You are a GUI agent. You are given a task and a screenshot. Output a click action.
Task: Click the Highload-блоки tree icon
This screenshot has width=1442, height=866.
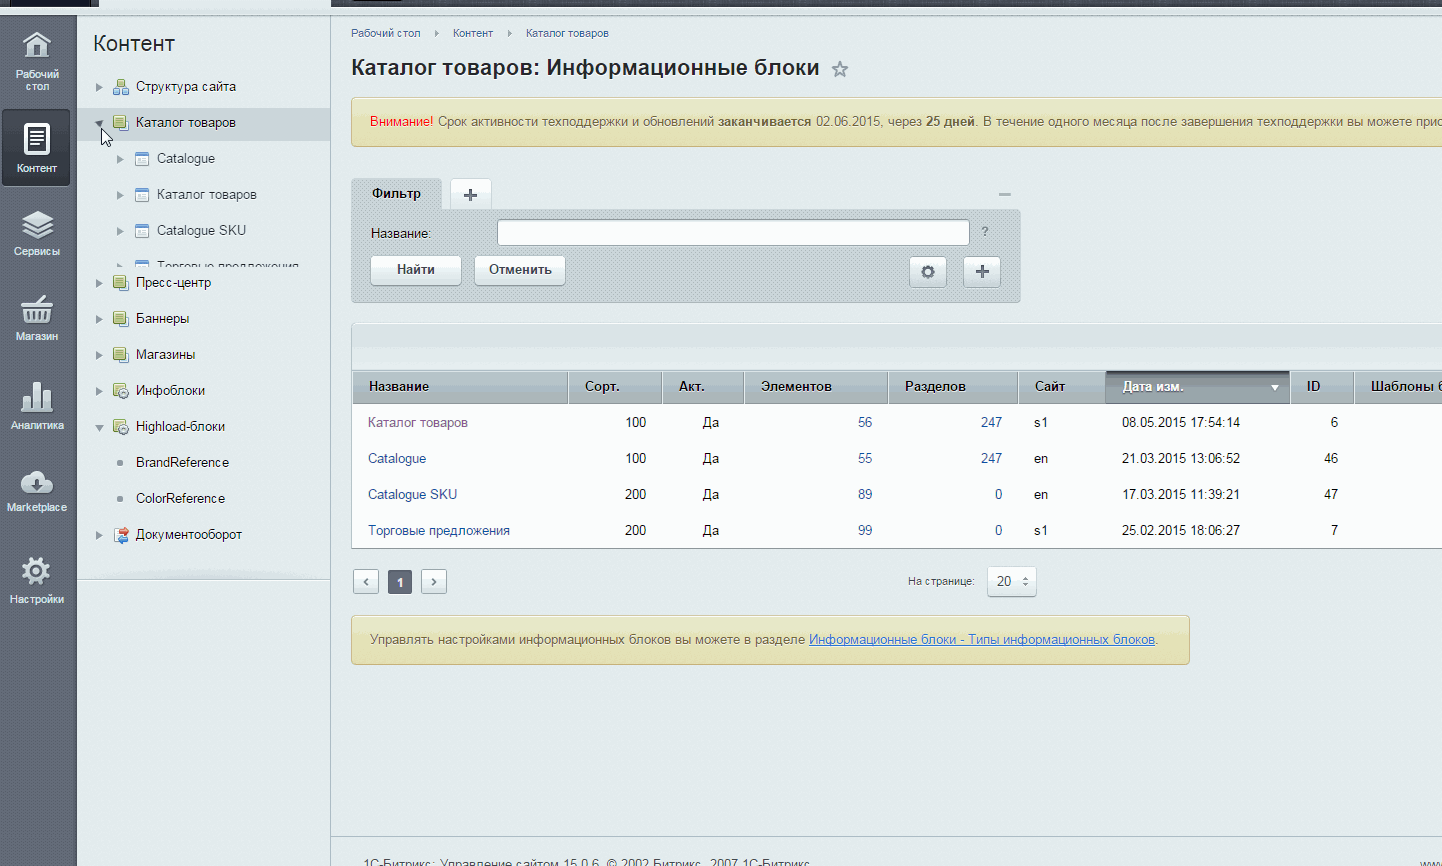coord(121,427)
